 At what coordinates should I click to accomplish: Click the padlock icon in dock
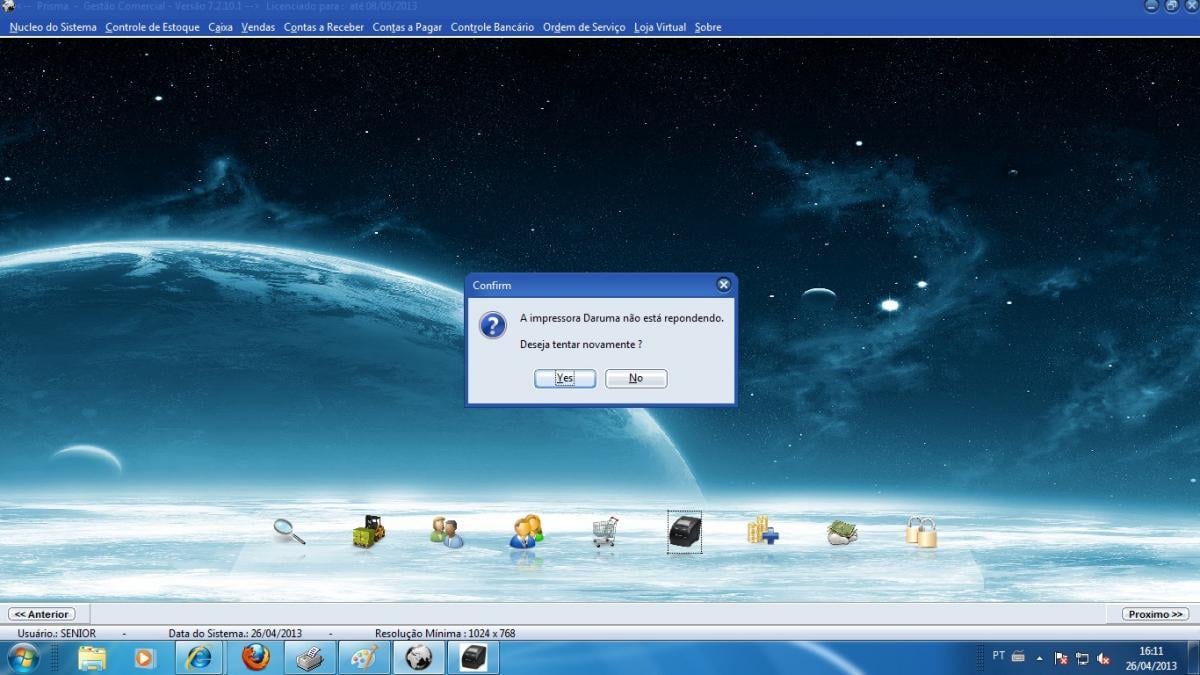(921, 532)
